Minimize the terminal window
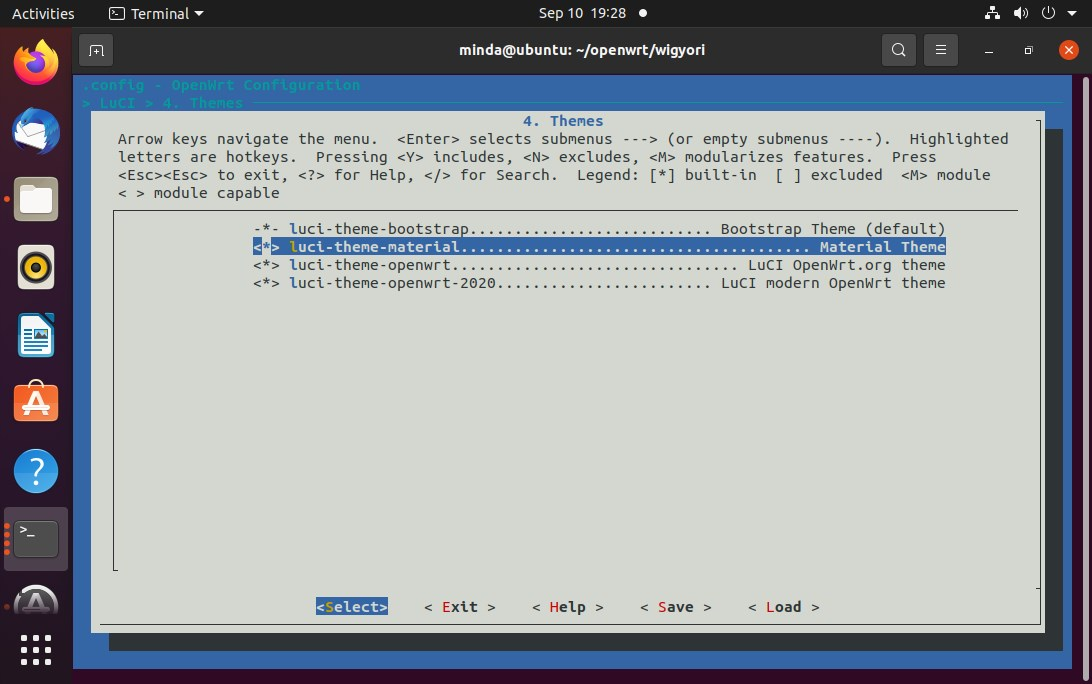Viewport: 1092px width, 684px height. point(988,50)
